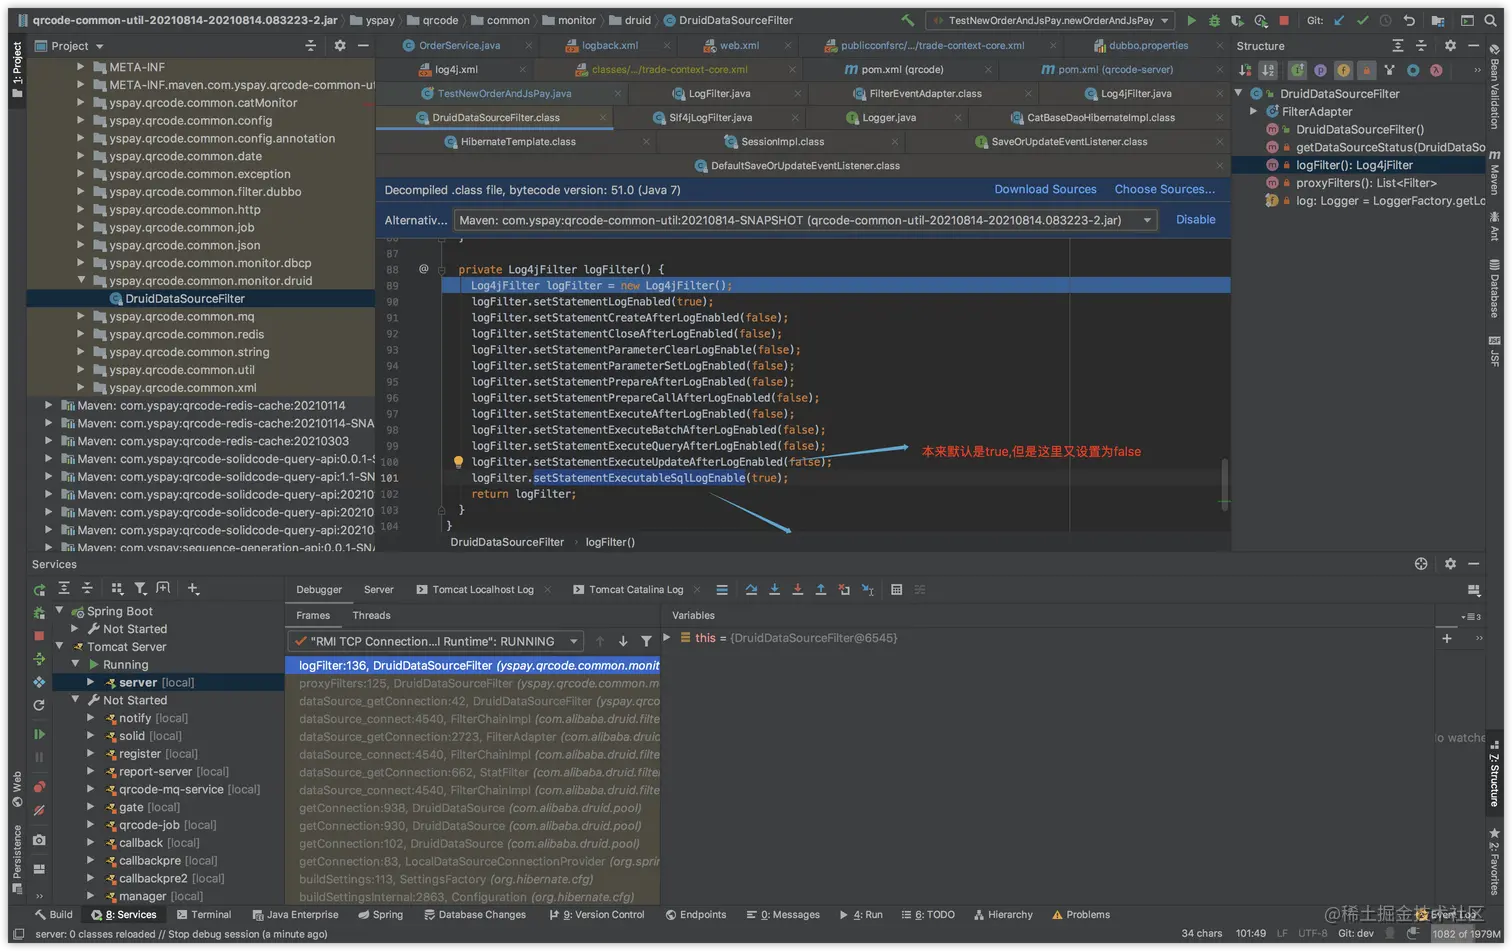Open the RMI TCP Connection thread dropdown

coord(435,641)
